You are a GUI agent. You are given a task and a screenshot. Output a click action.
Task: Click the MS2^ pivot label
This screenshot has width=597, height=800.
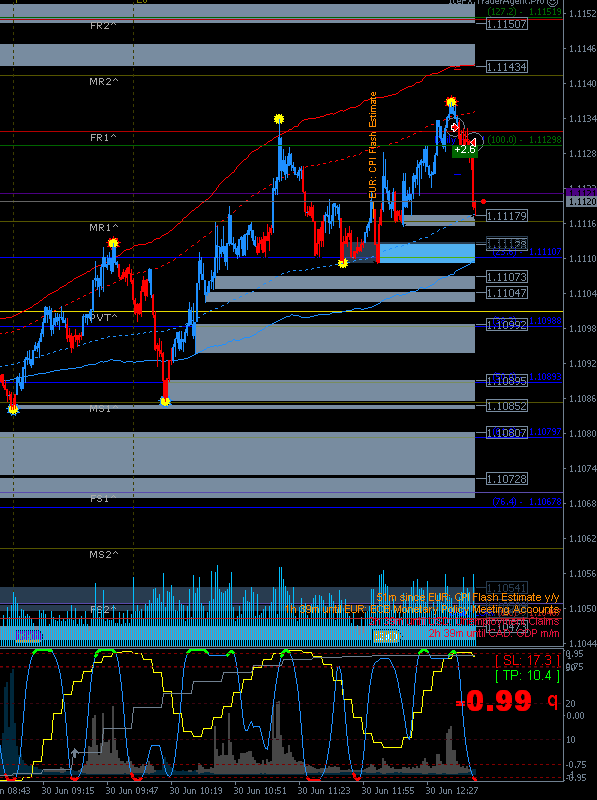coord(104,554)
